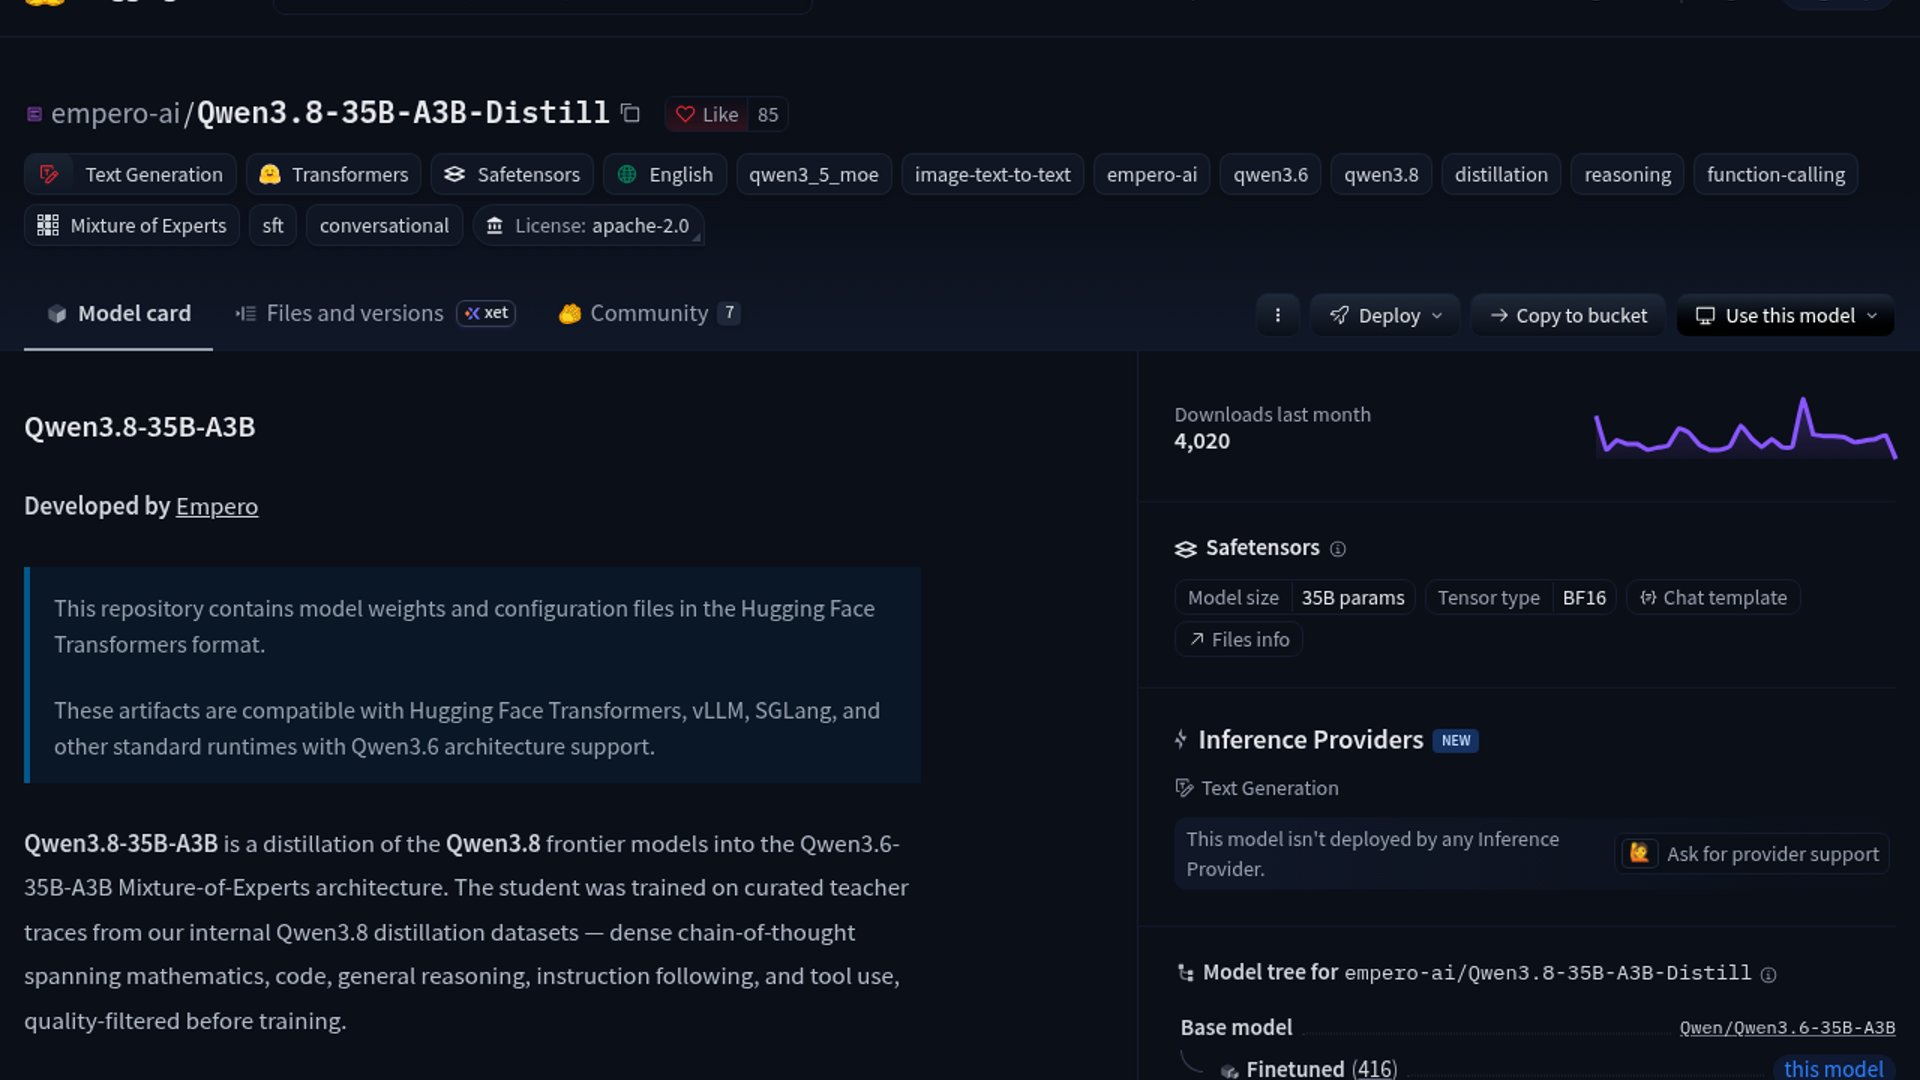Click the sft tag
The image size is (1920, 1080).
pos(273,225)
